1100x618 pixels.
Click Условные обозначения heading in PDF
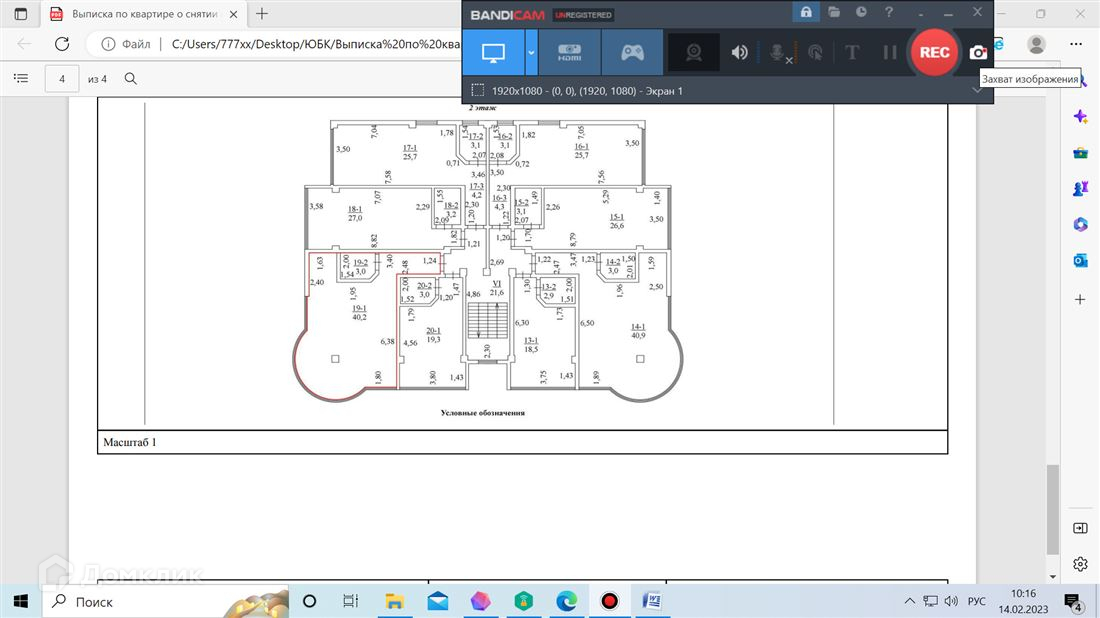point(483,412)
